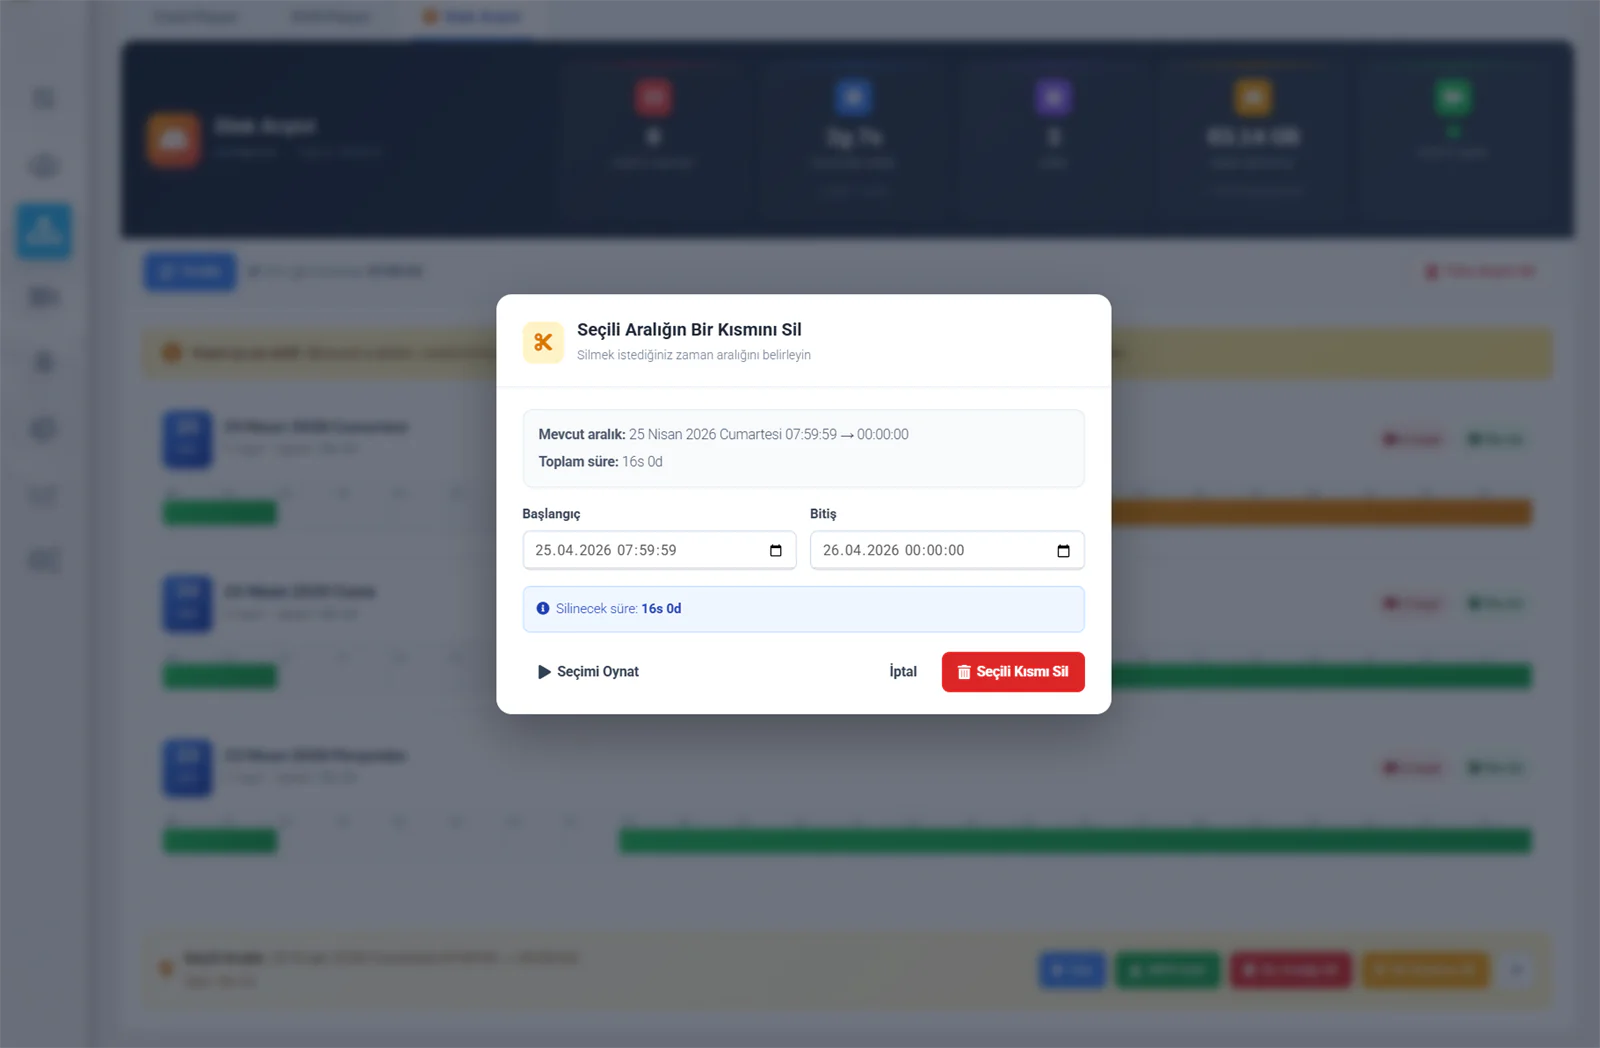Image resolution: width=1600 pixels, height=1048 pixels.
Task: Open the calendar picker in the Başlangıç field
Action: tap(776, 551)
